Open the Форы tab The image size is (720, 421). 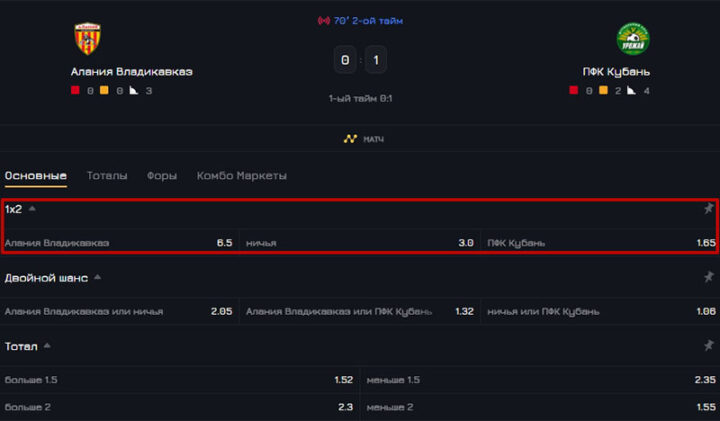point(162,176)
